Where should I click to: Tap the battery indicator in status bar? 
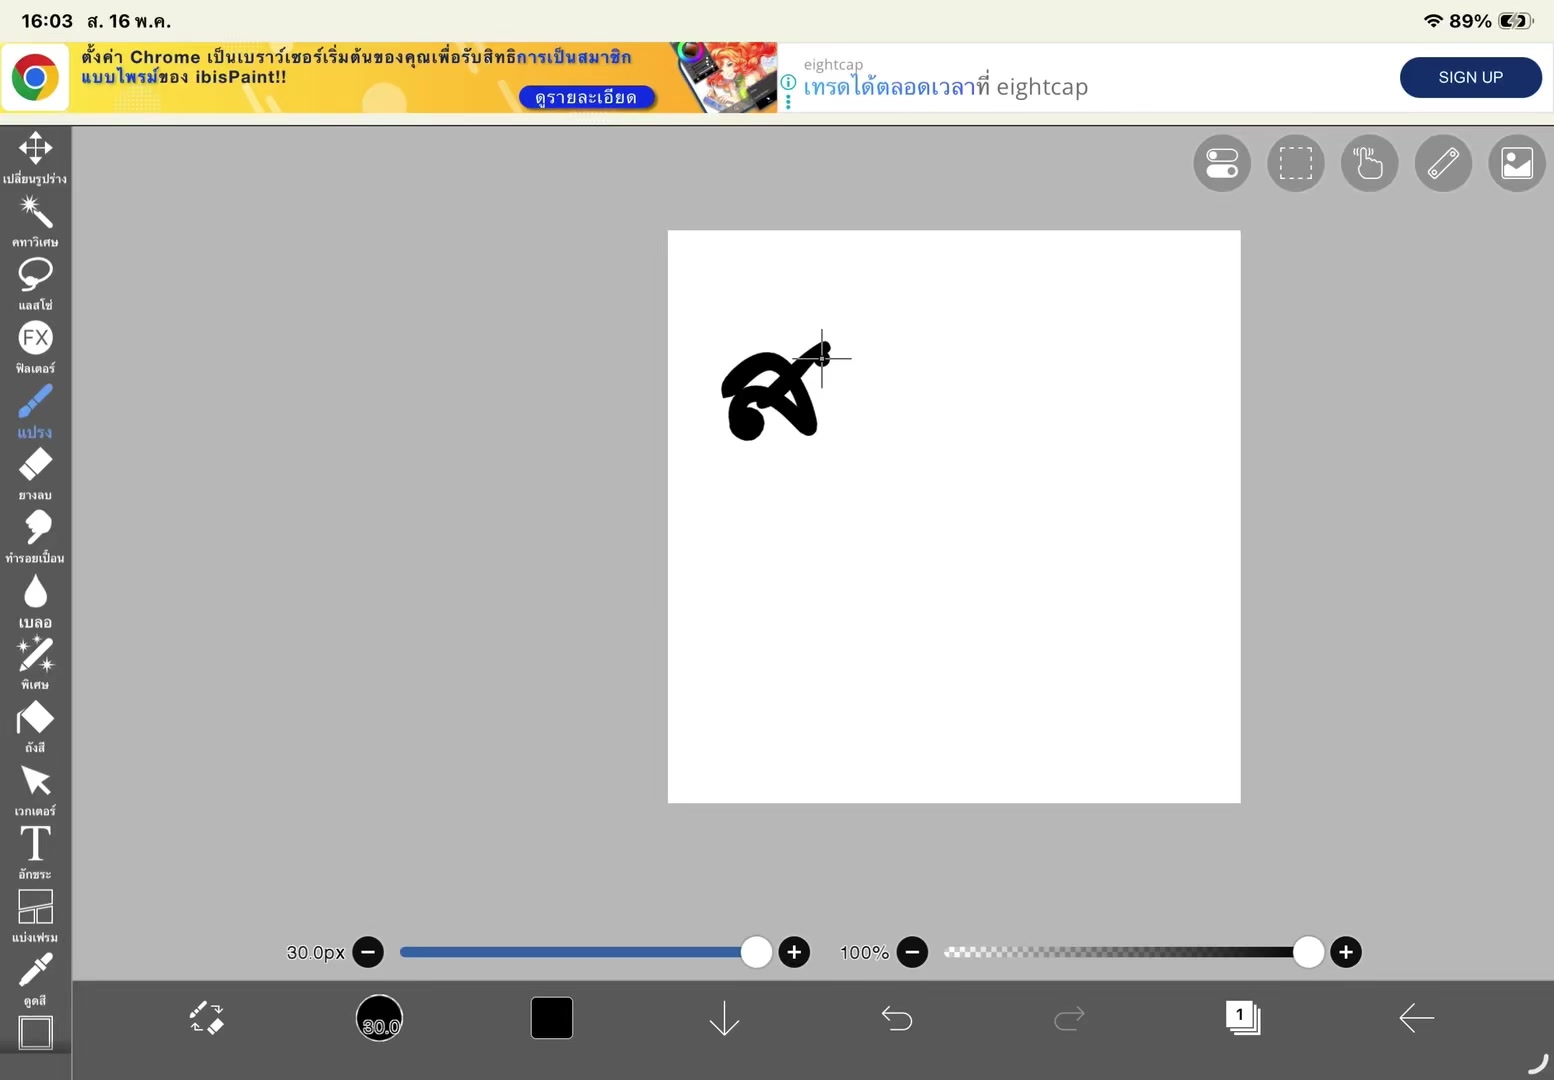pyautogui.click(x=1516, y=21)
